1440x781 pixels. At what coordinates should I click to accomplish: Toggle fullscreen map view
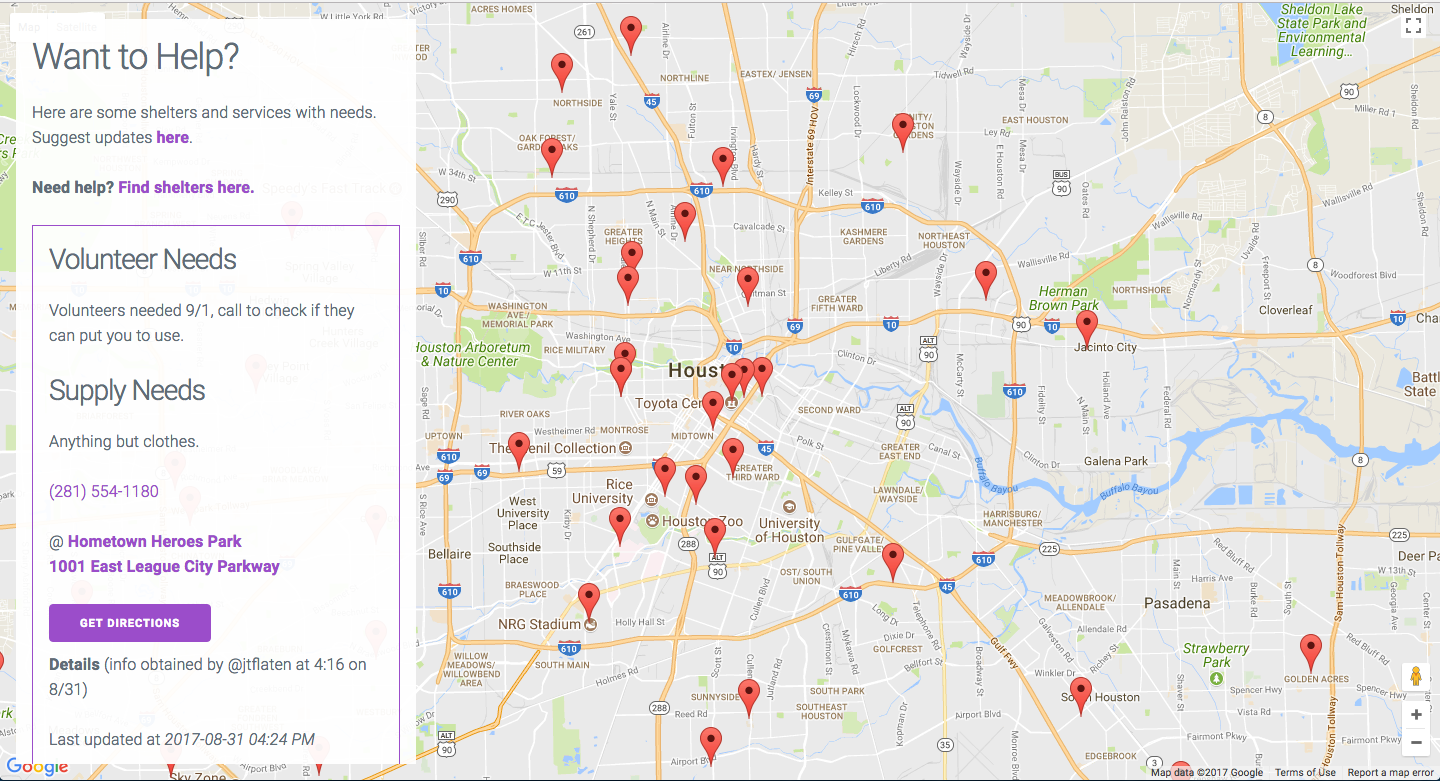click(1413, 27)
